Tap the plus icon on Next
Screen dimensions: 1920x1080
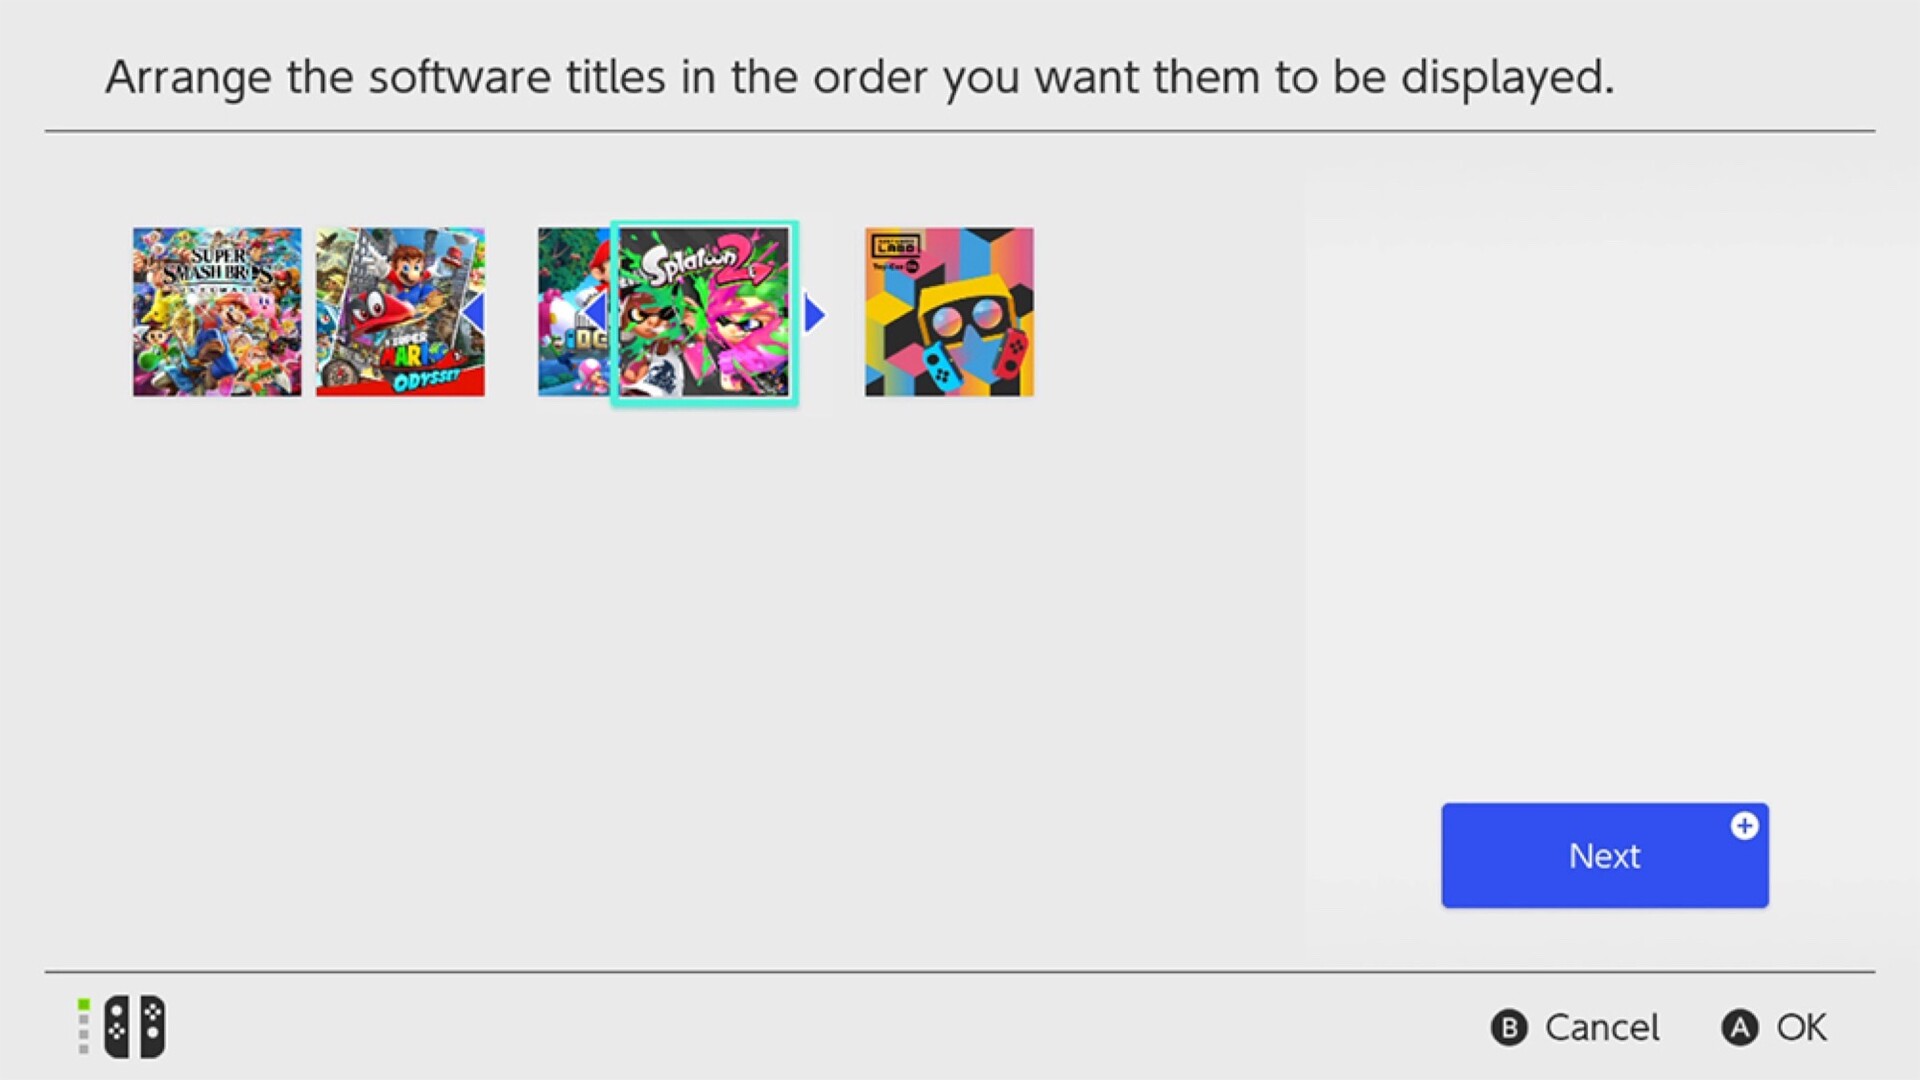click(x=1744, y=826)
